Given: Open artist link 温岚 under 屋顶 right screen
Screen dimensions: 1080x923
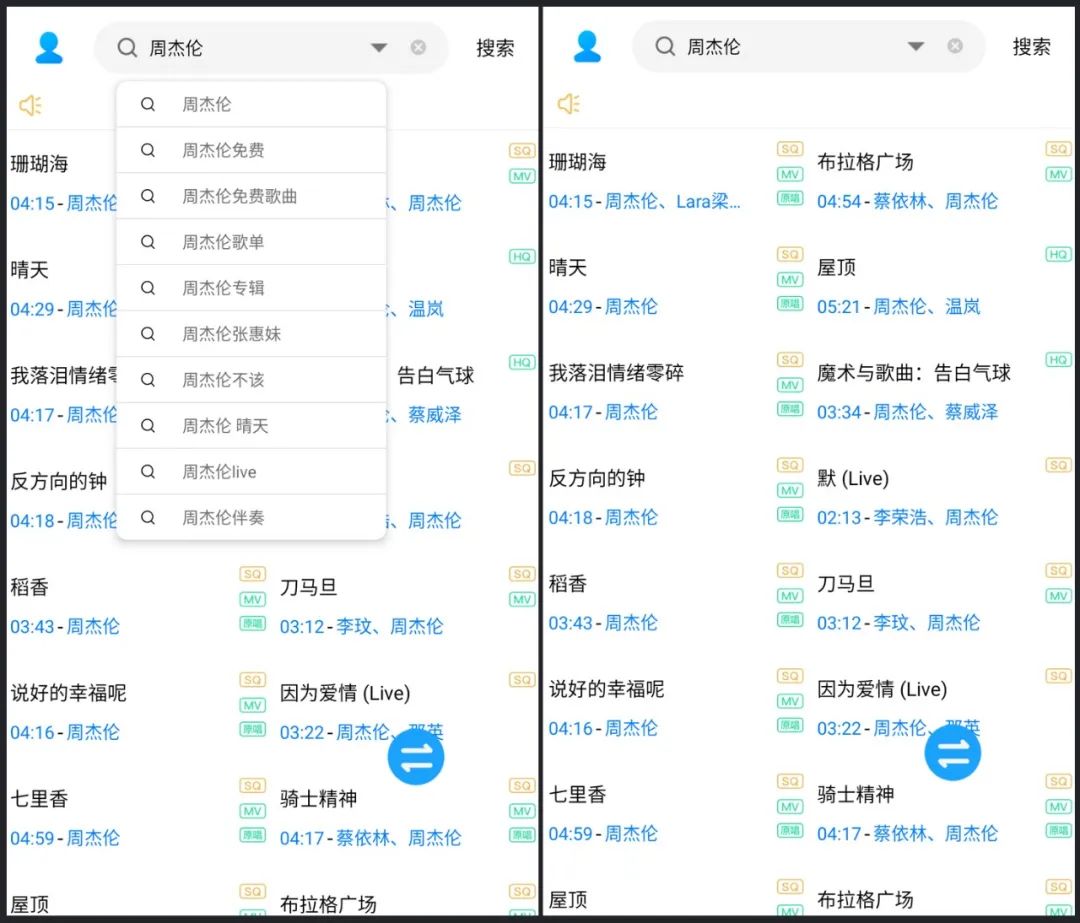Looking at the screenshot, I should [x=962, y=307].
